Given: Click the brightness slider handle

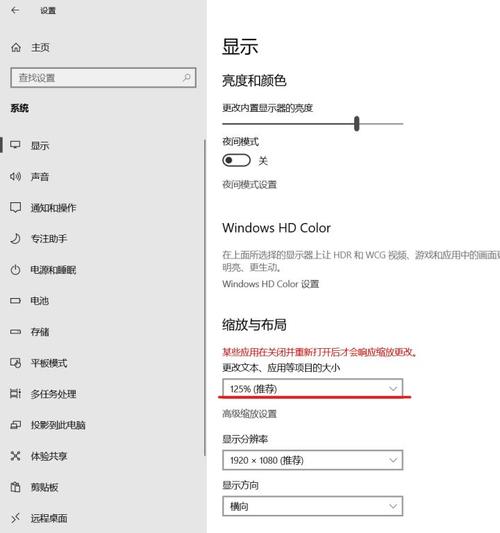Looking at the screenshot, I should (x=357, y=123).
